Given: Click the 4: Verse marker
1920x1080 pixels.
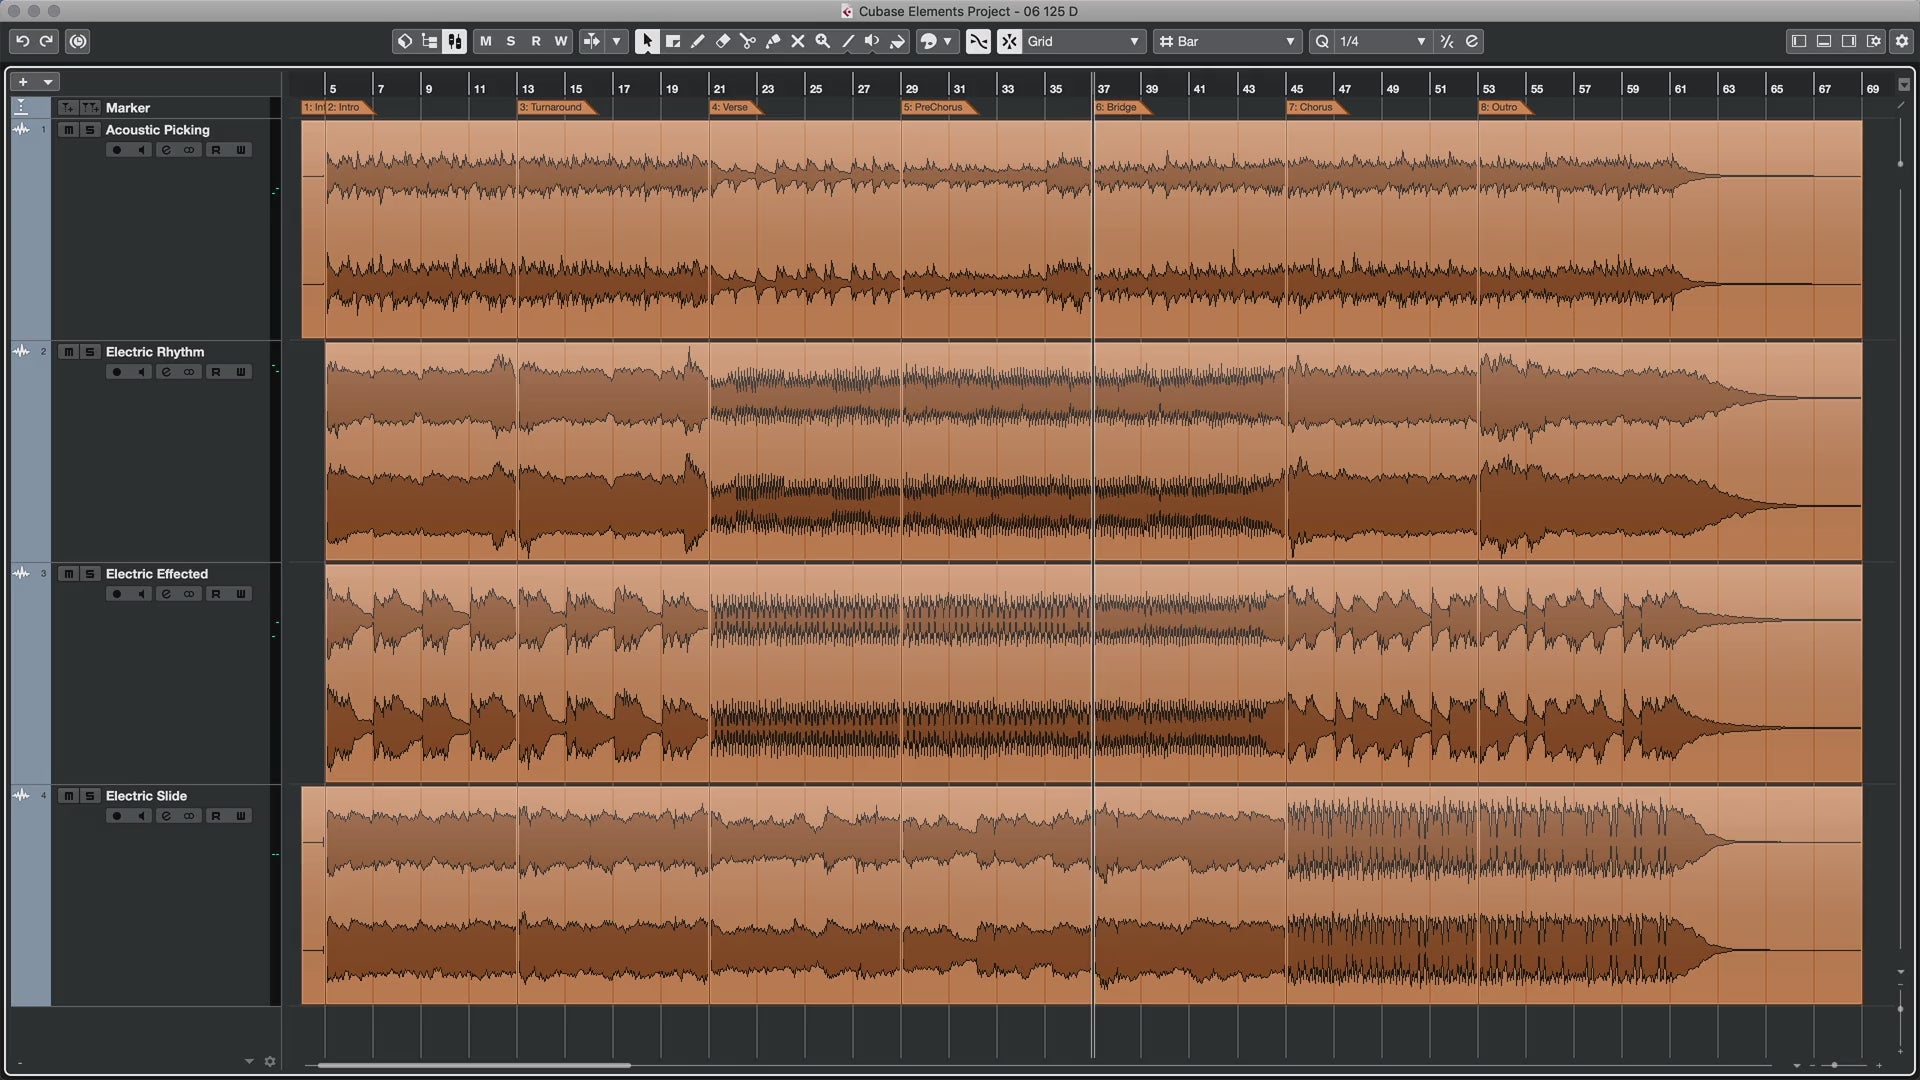Looking at the screenshot, I should [x=732, y=107].
